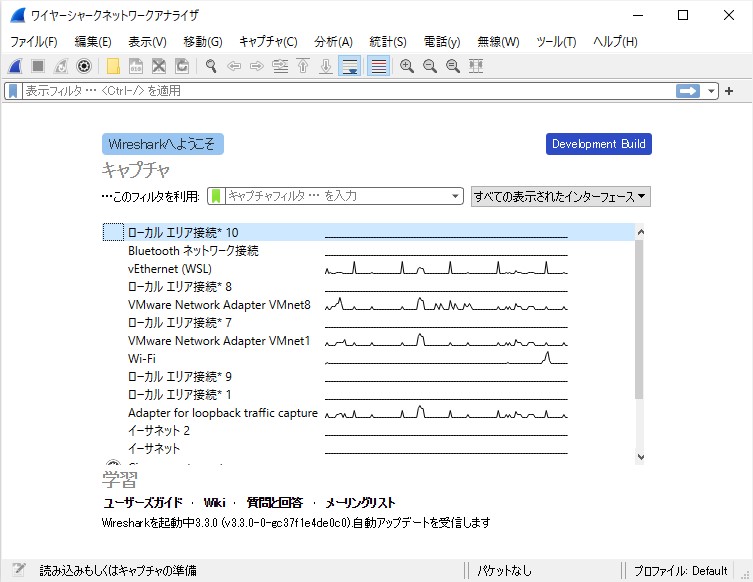Jump to first packet icon
This screenshot has width=753, height=582.
point(303,66)
